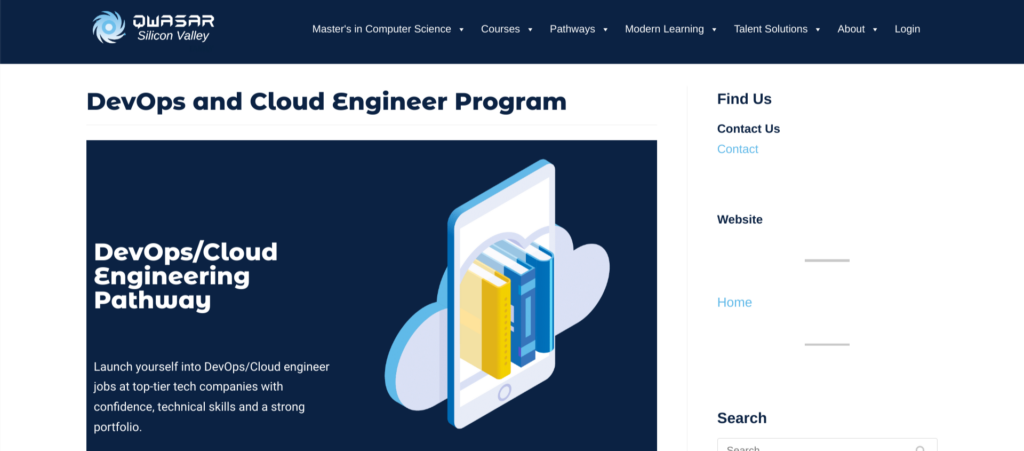Select Pathways in the navigation bar
Image resolution: width=1024 pixels, height=451 pixels.
tap(572, 29)
